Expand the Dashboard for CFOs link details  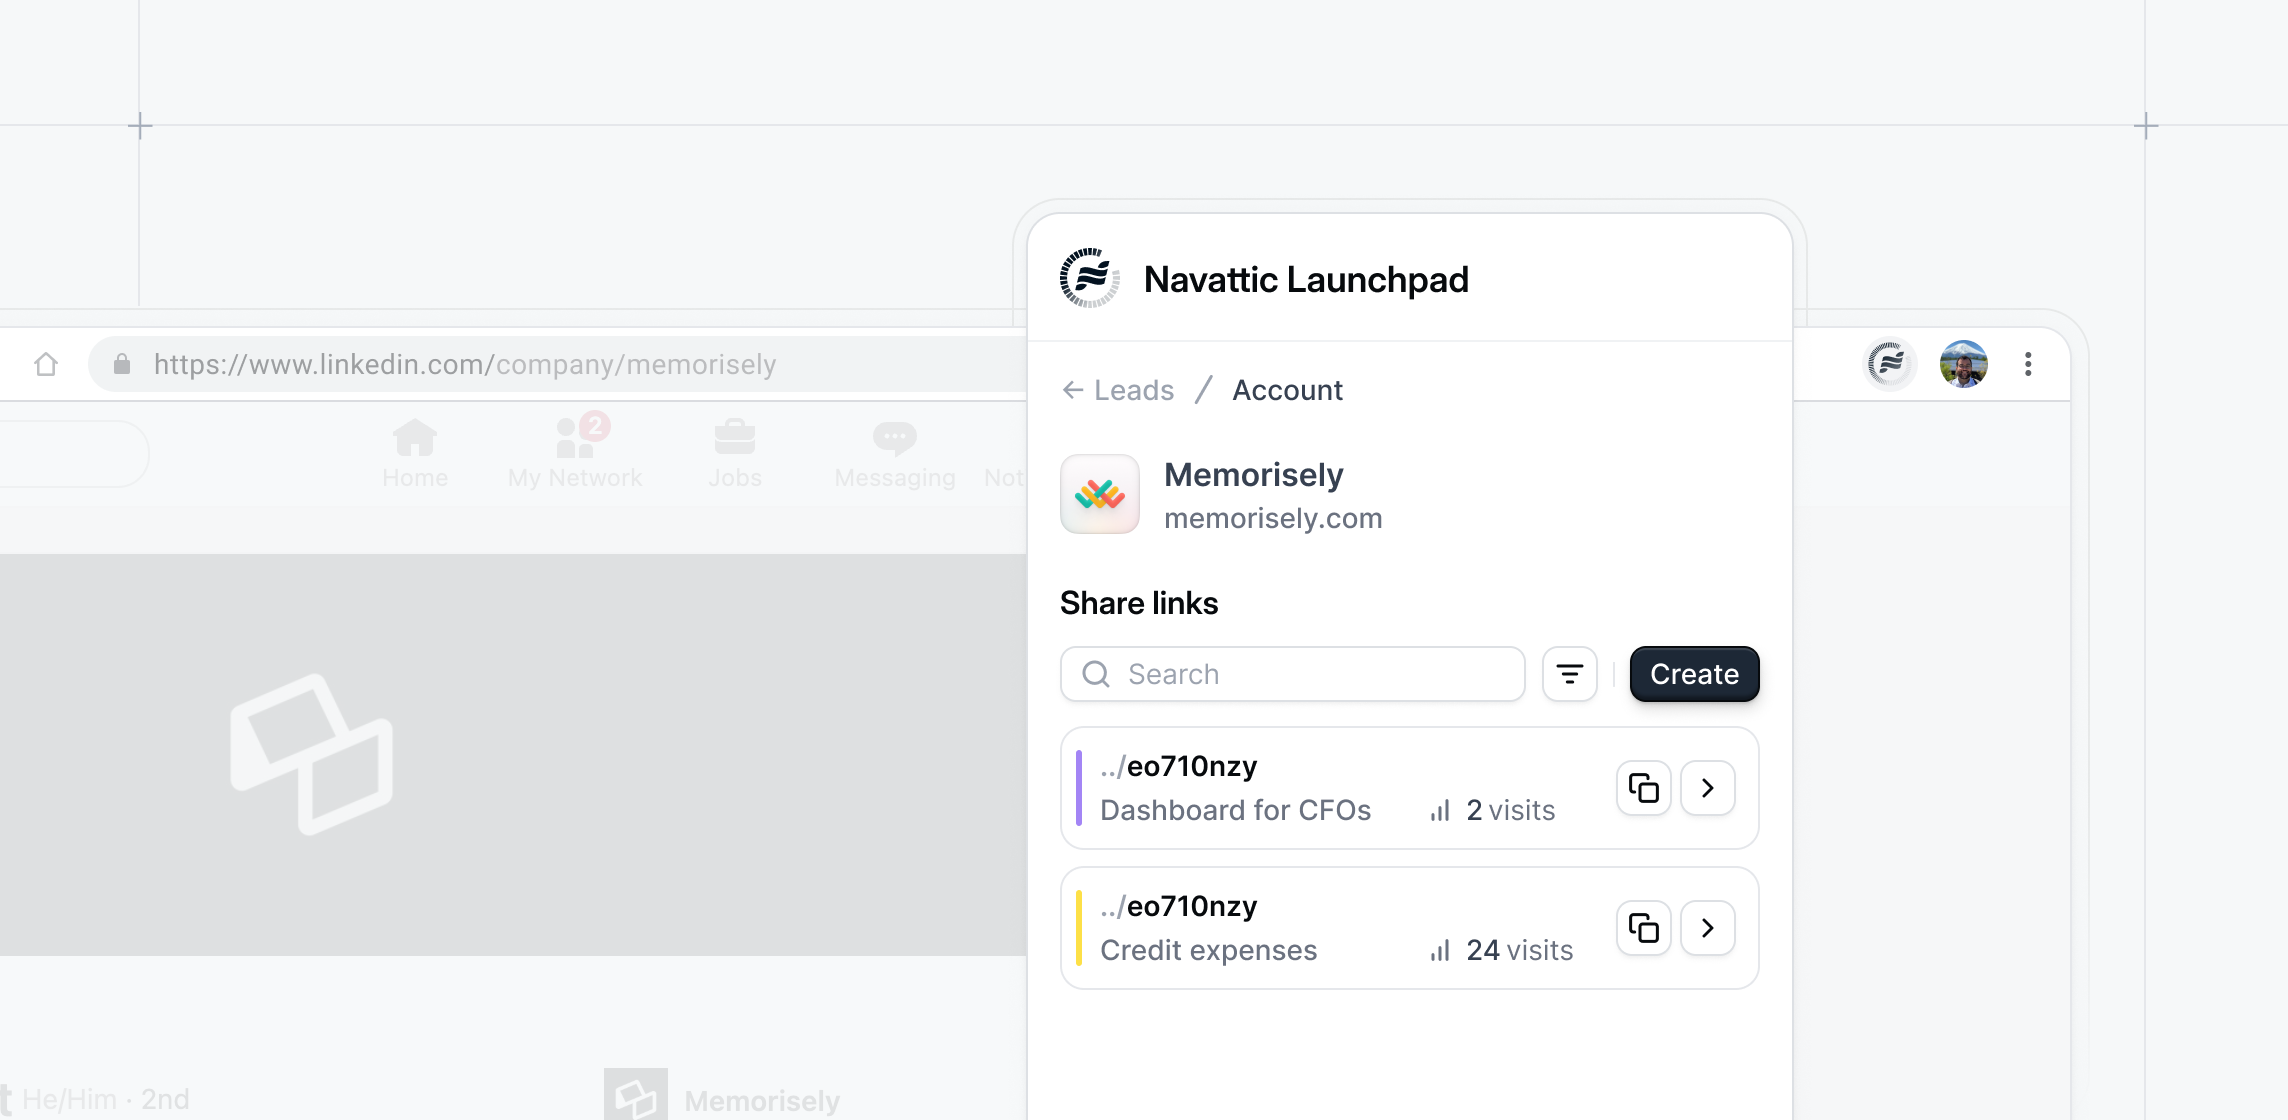1708,788
